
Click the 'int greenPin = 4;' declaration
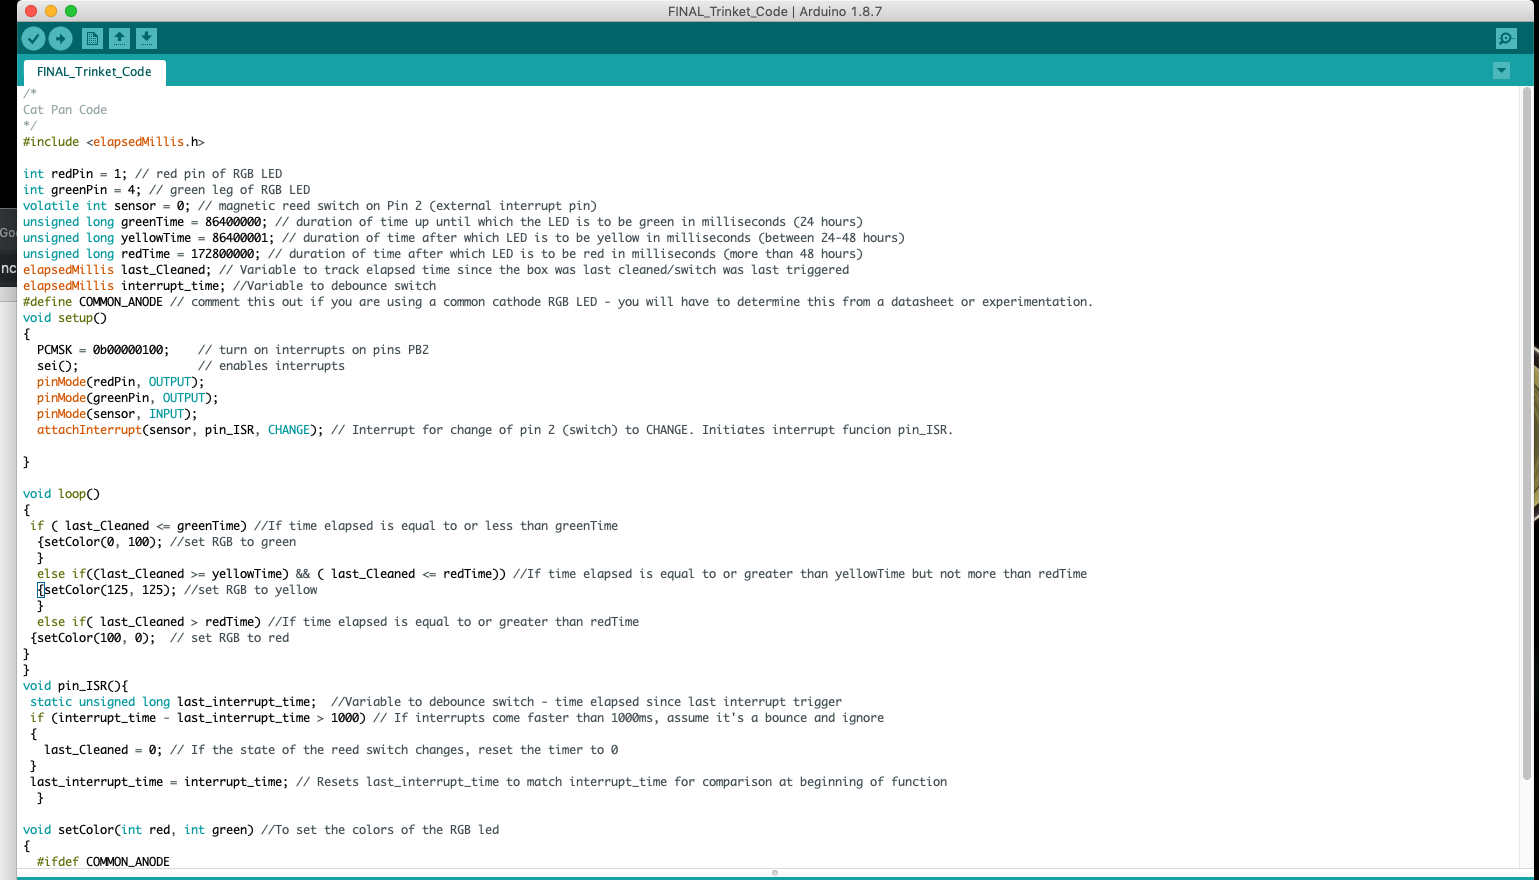(x=82, y=190)
